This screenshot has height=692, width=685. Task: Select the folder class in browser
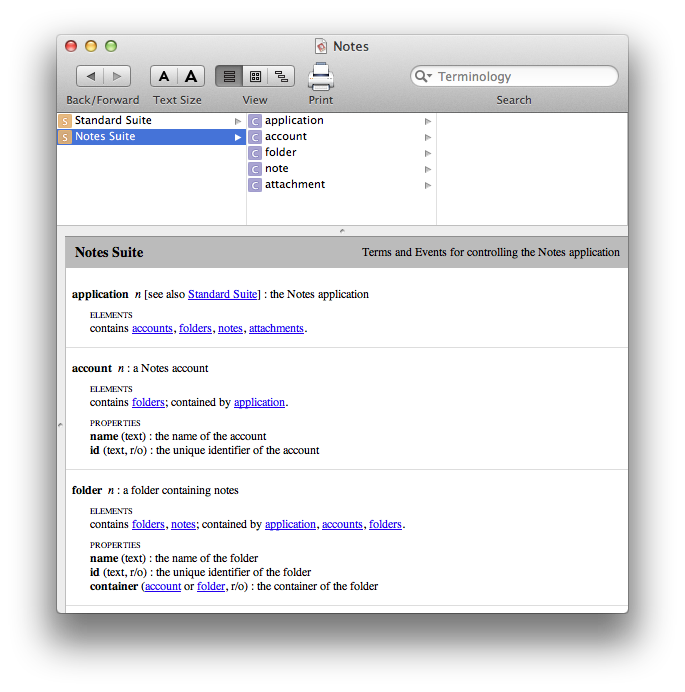[341, 153]
